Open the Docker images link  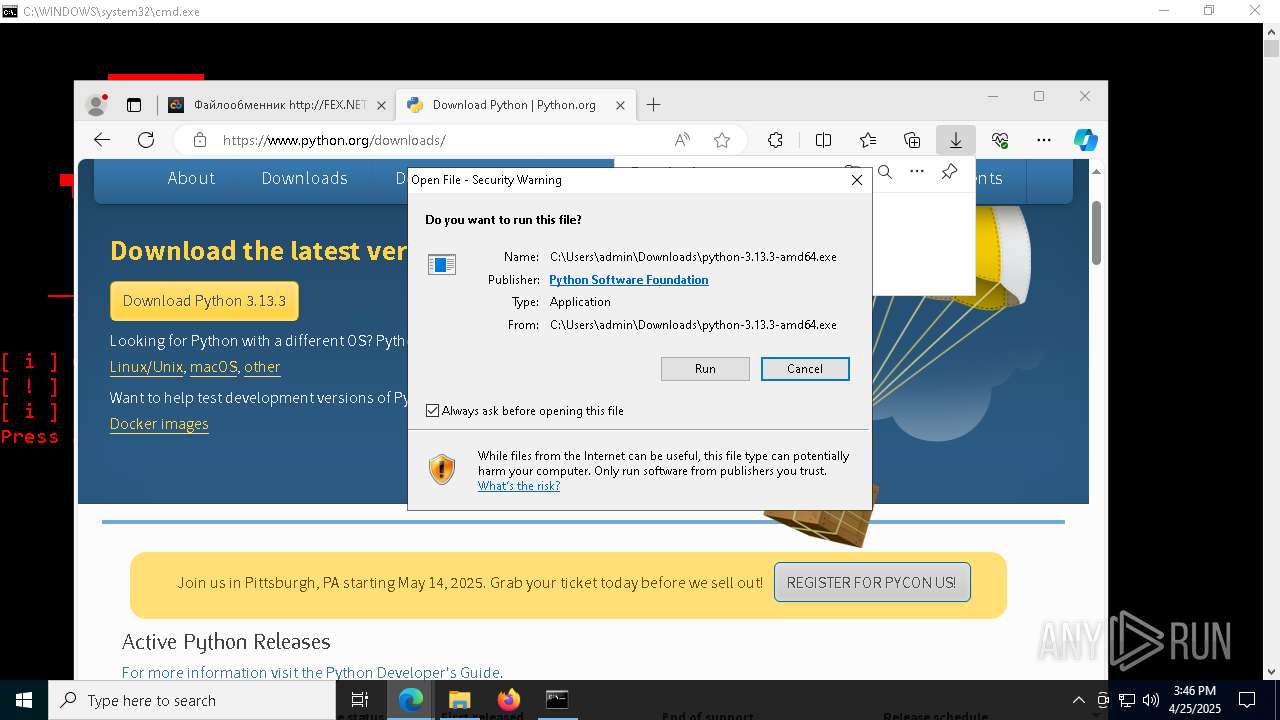coord(159,424)
